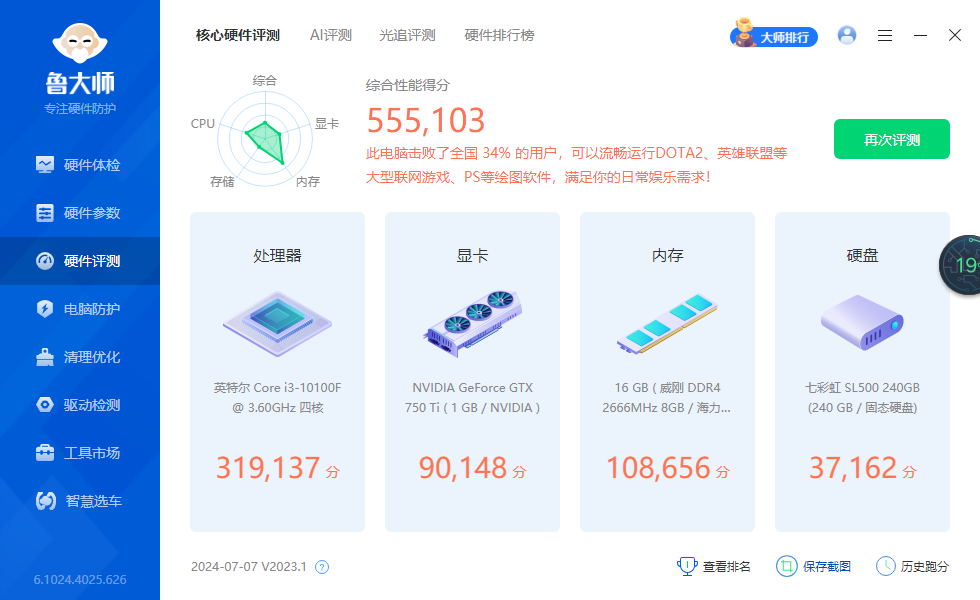Click the 2024-07-07 V2023.1 version text
Viewport: 980px width, 600px height.
point(249,567)
